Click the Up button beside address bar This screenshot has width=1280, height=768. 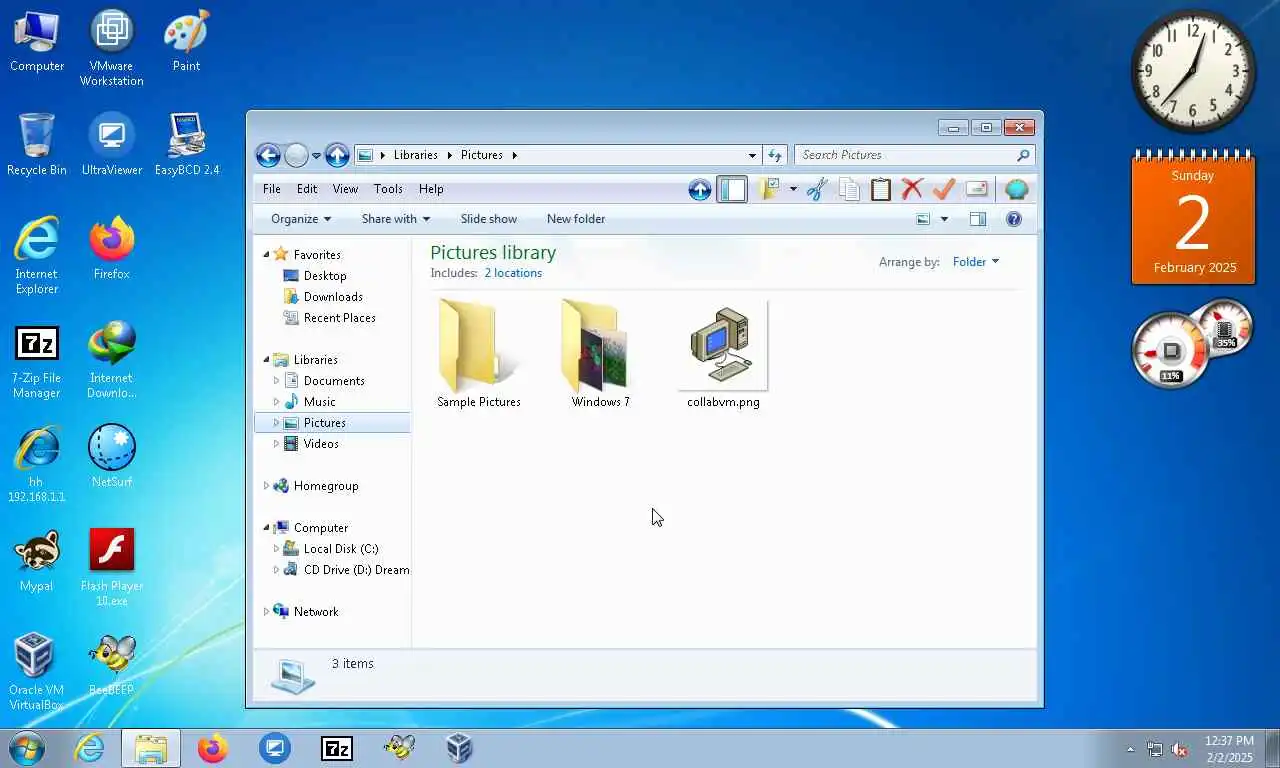337,155
